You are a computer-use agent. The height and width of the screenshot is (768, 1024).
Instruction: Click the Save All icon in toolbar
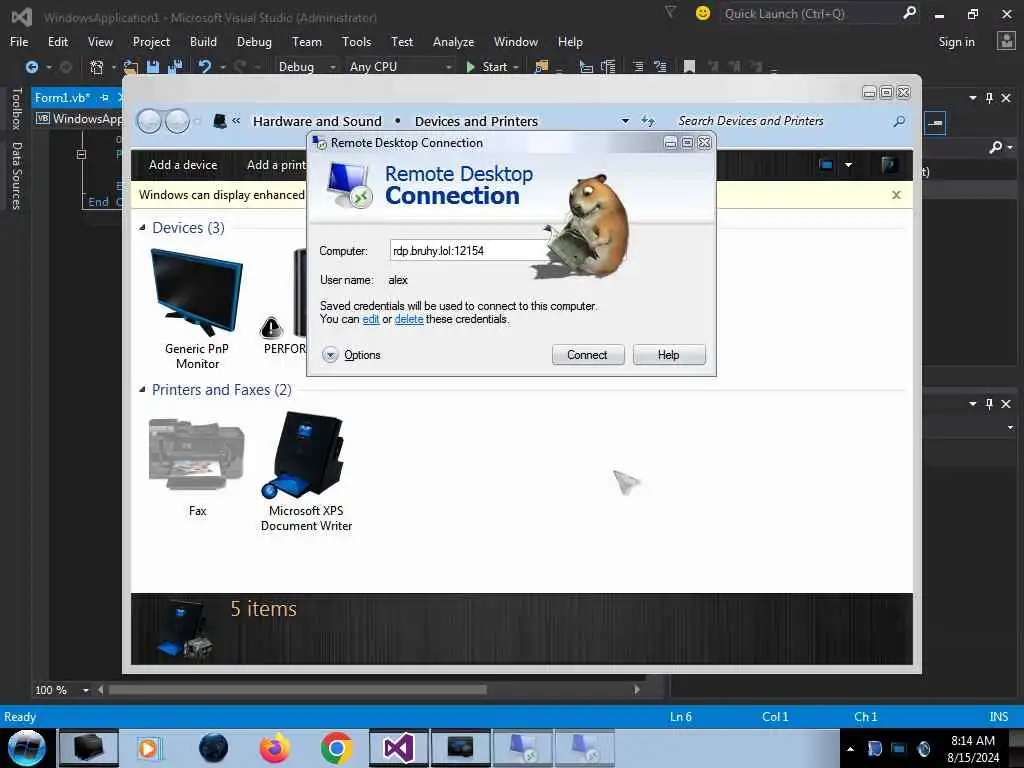(175, 67)
